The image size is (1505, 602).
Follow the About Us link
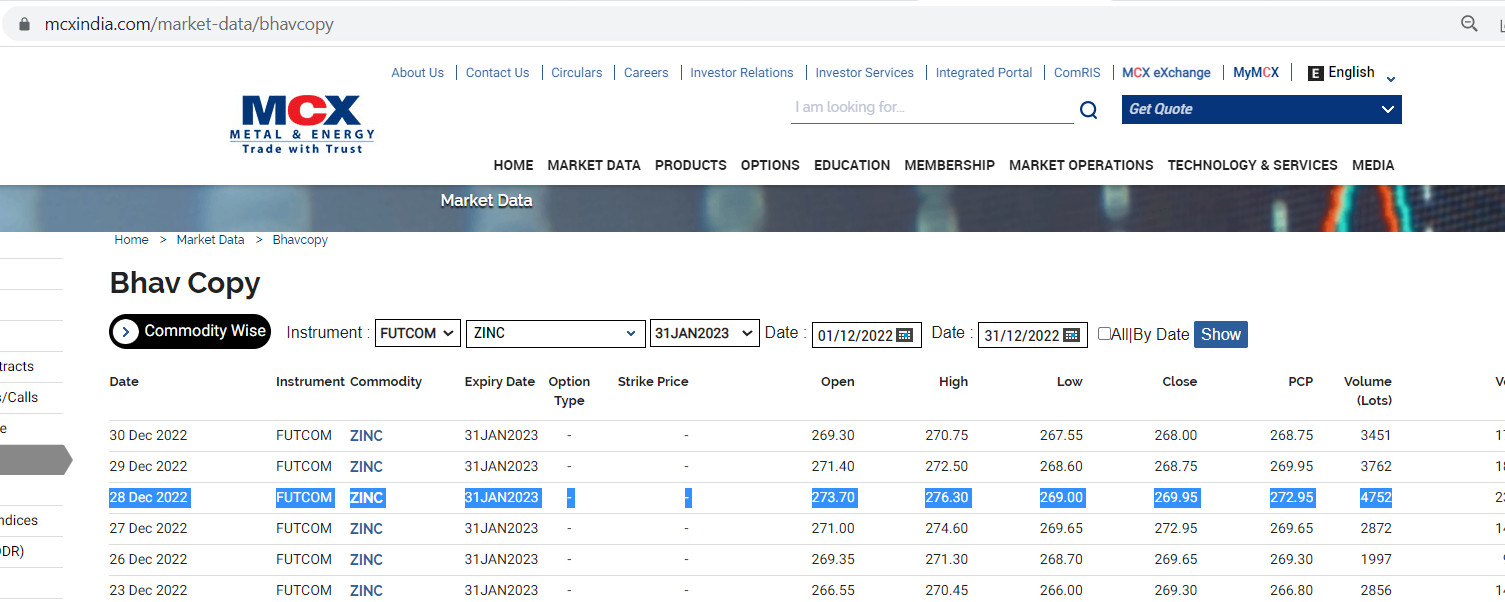click(417, 73)
